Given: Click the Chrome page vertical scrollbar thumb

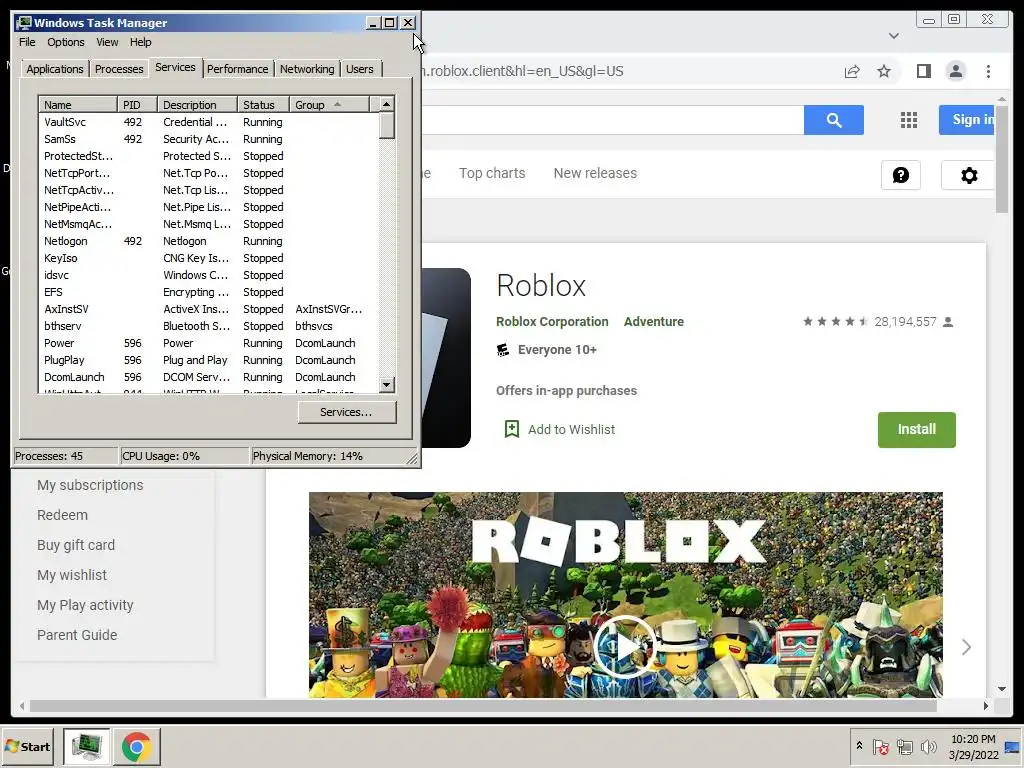Looking at the screenshot, I should pyautogui.click(x=1002, y=158).
